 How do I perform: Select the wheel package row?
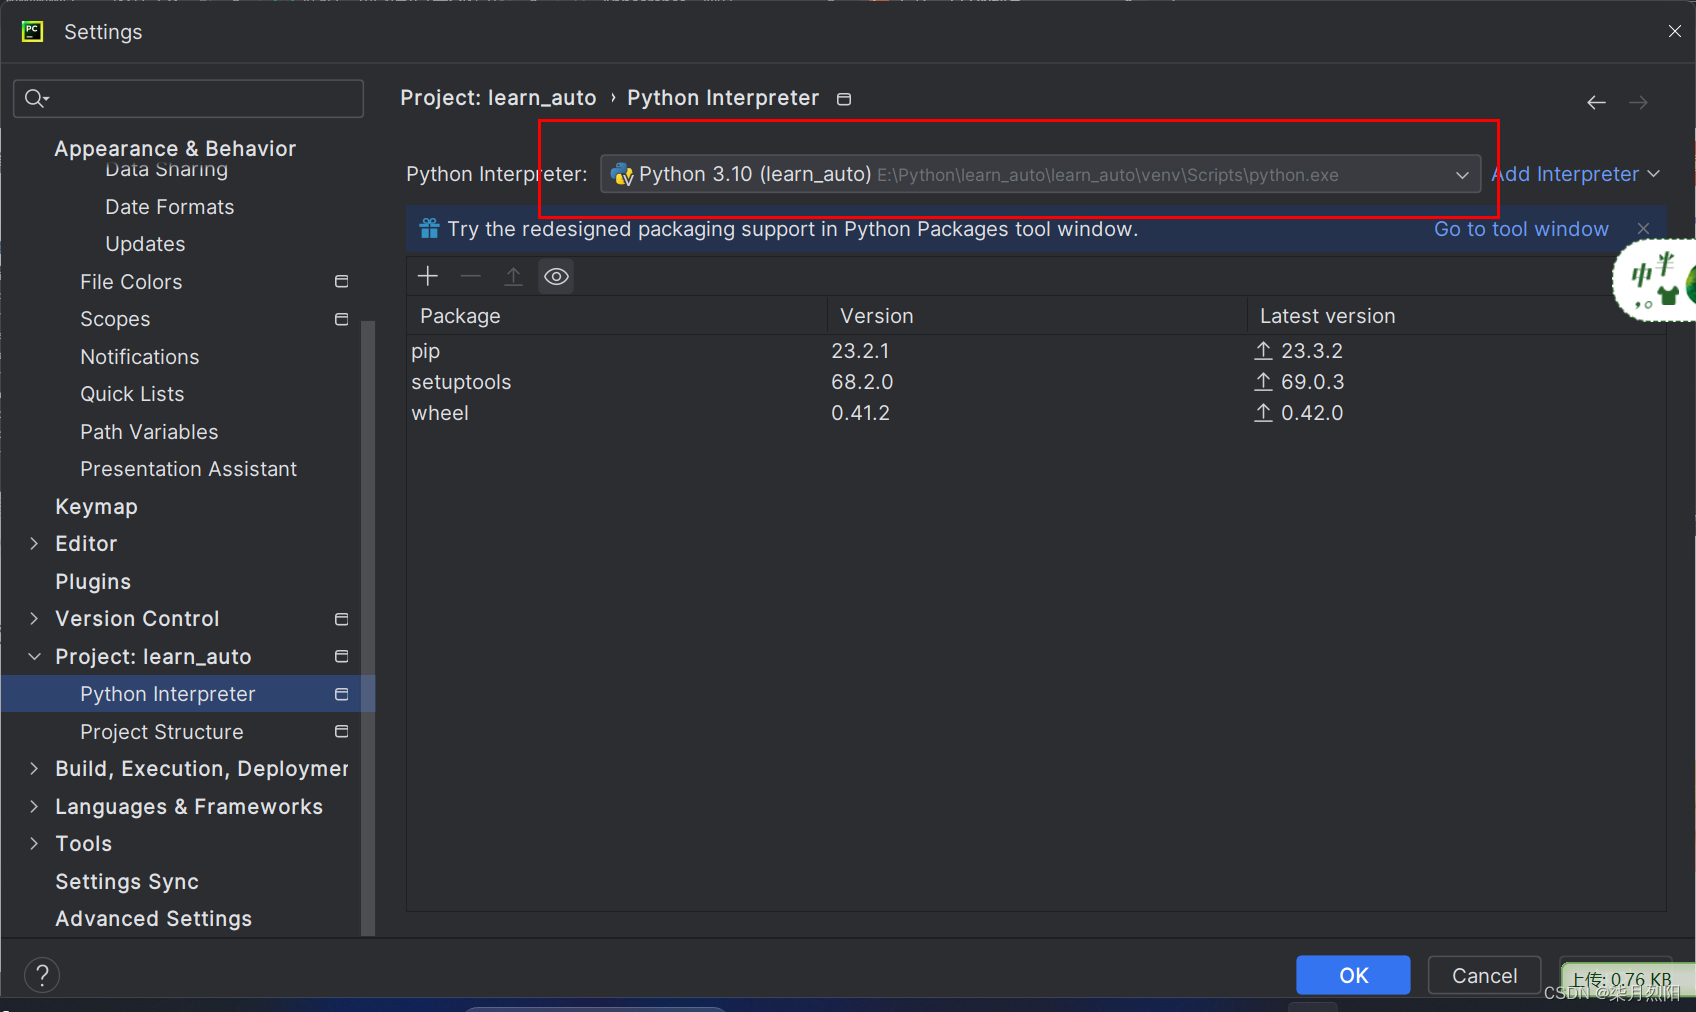tap(1036, 413)
